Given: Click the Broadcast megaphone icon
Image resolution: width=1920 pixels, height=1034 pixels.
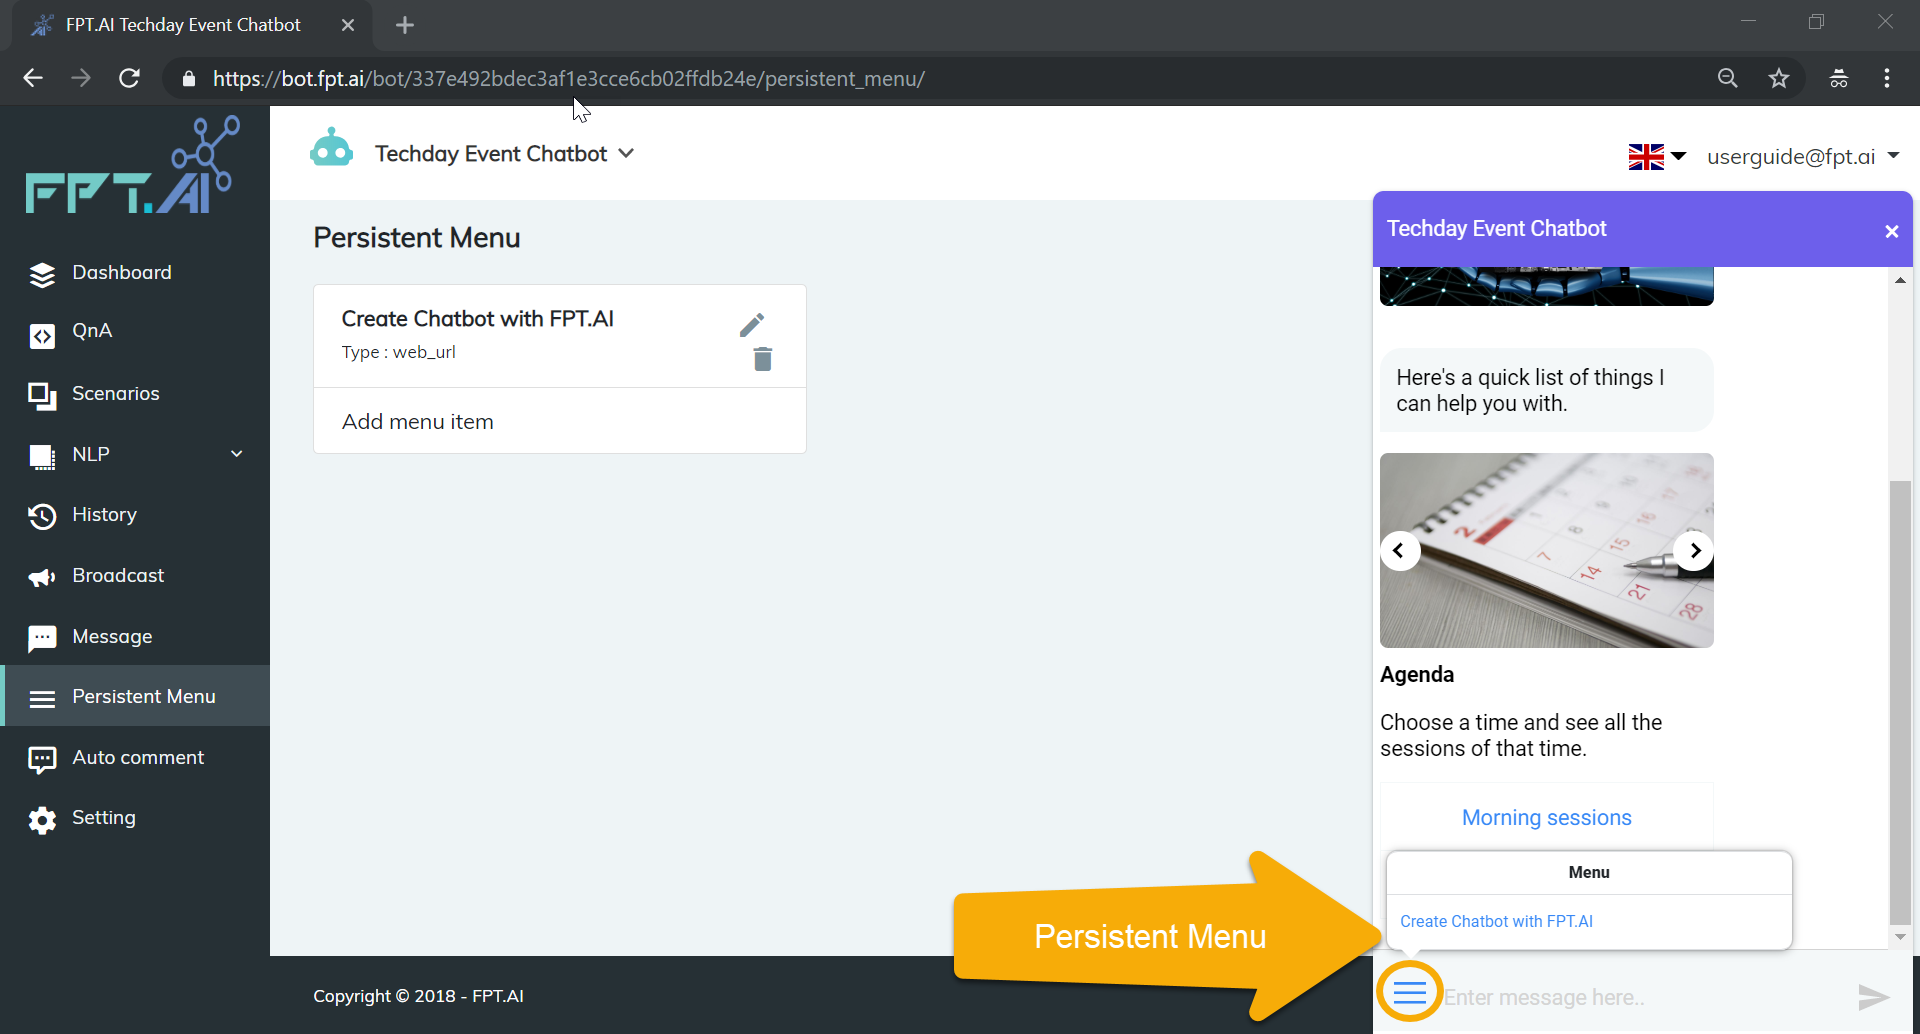Looking at the screenshot, I should (x=42, y=577).
